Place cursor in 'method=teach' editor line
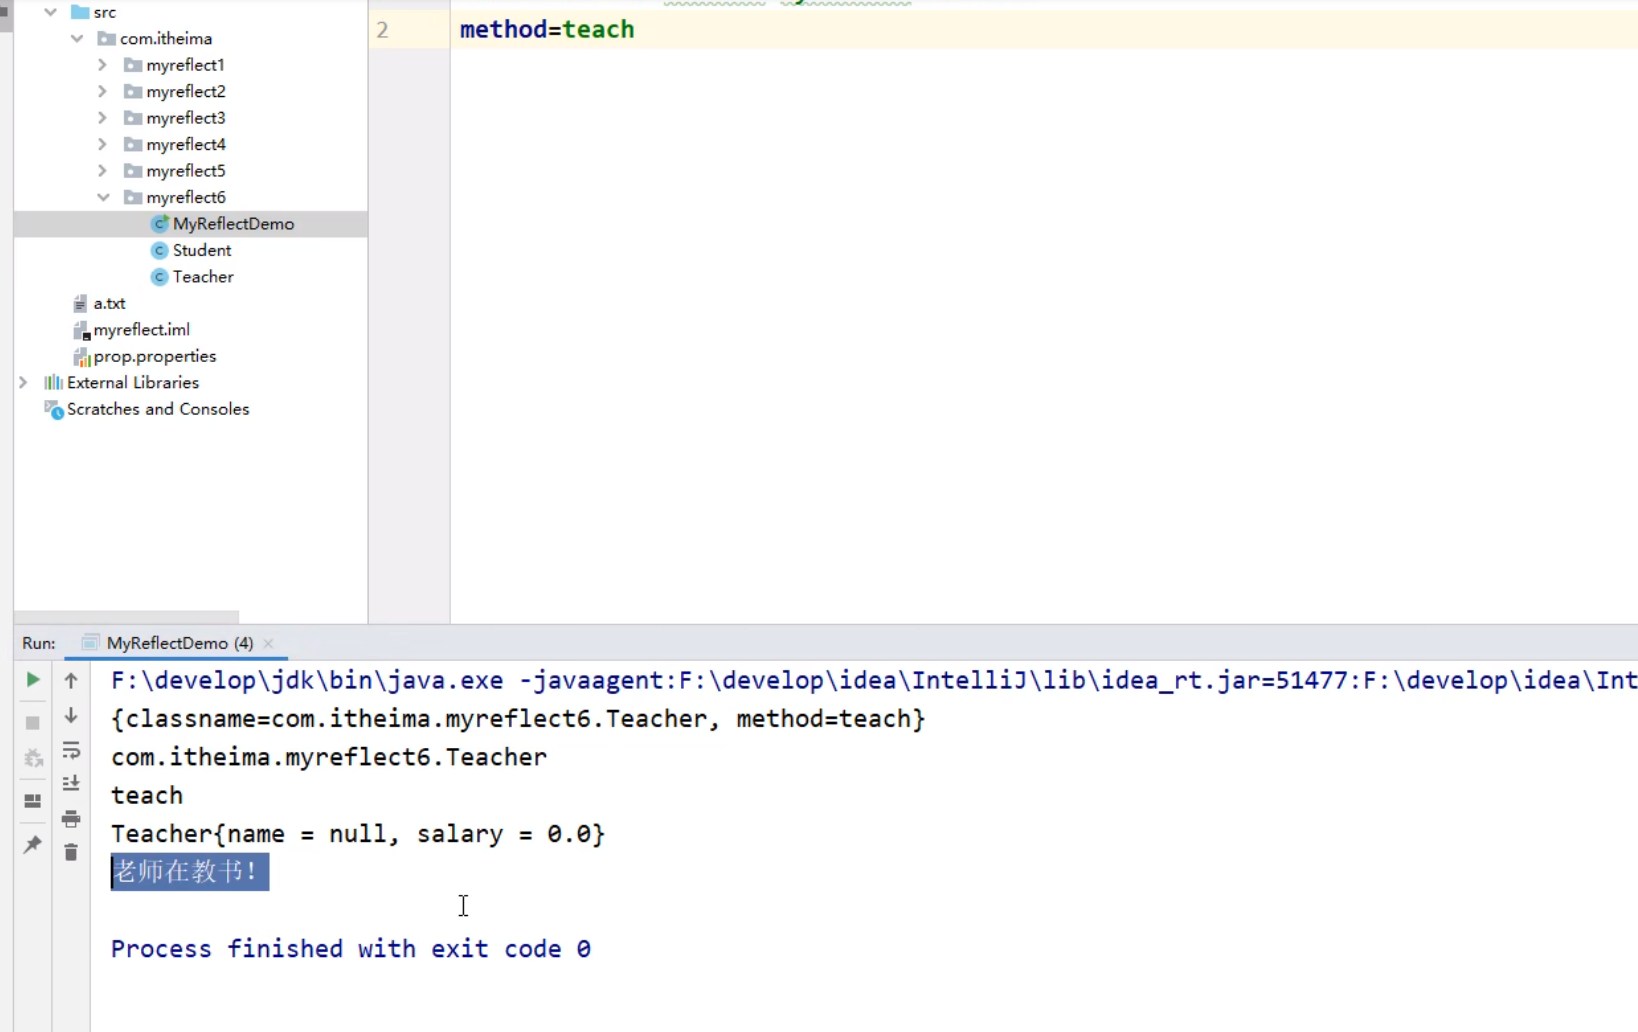Screen dimensions: 1638x1032 (x=547, y=29)
